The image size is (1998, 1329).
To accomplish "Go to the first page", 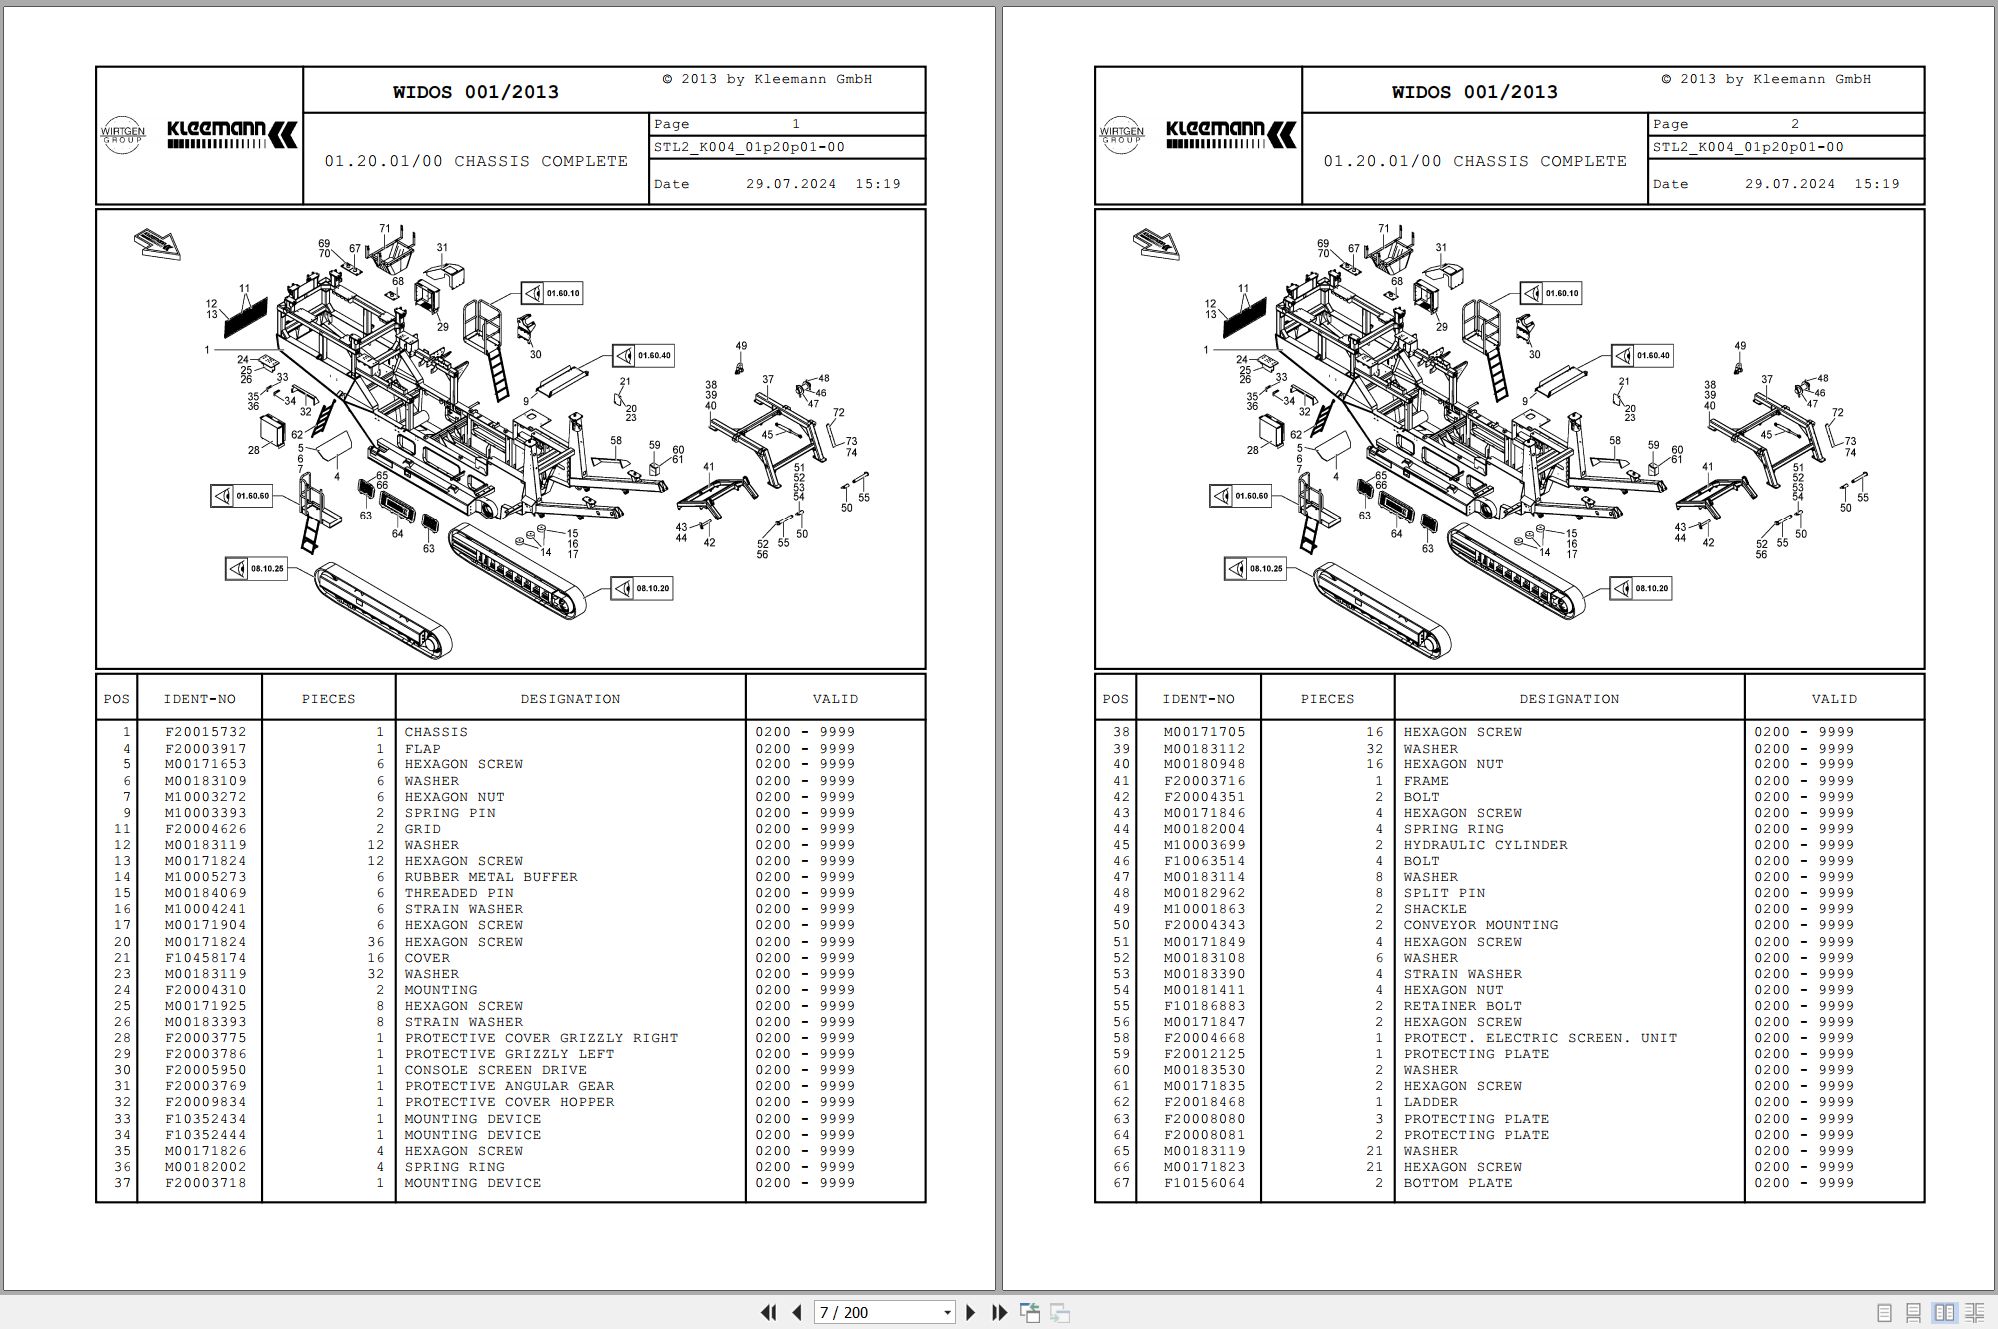I will (768, 1312).
